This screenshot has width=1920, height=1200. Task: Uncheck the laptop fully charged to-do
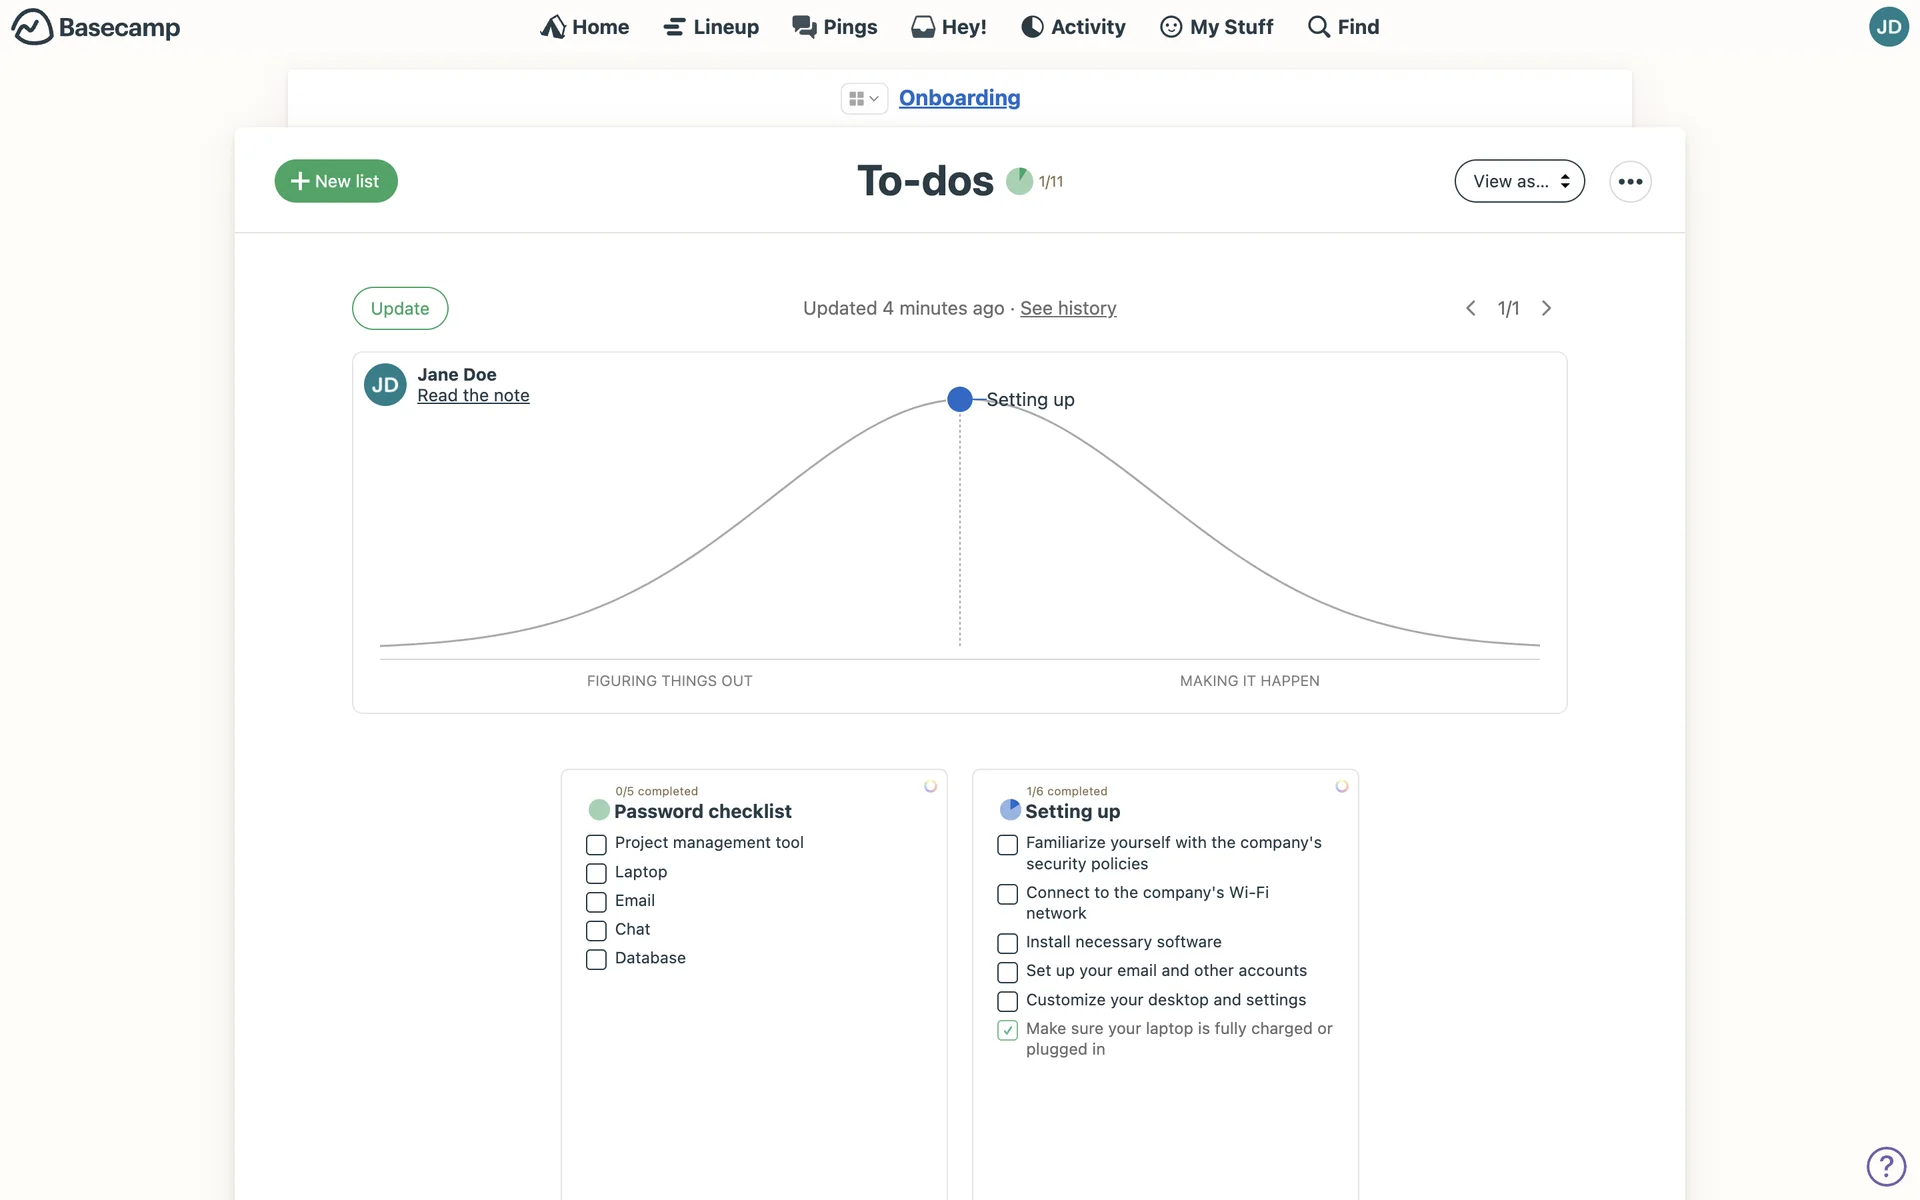[x=1007, y=1030]
